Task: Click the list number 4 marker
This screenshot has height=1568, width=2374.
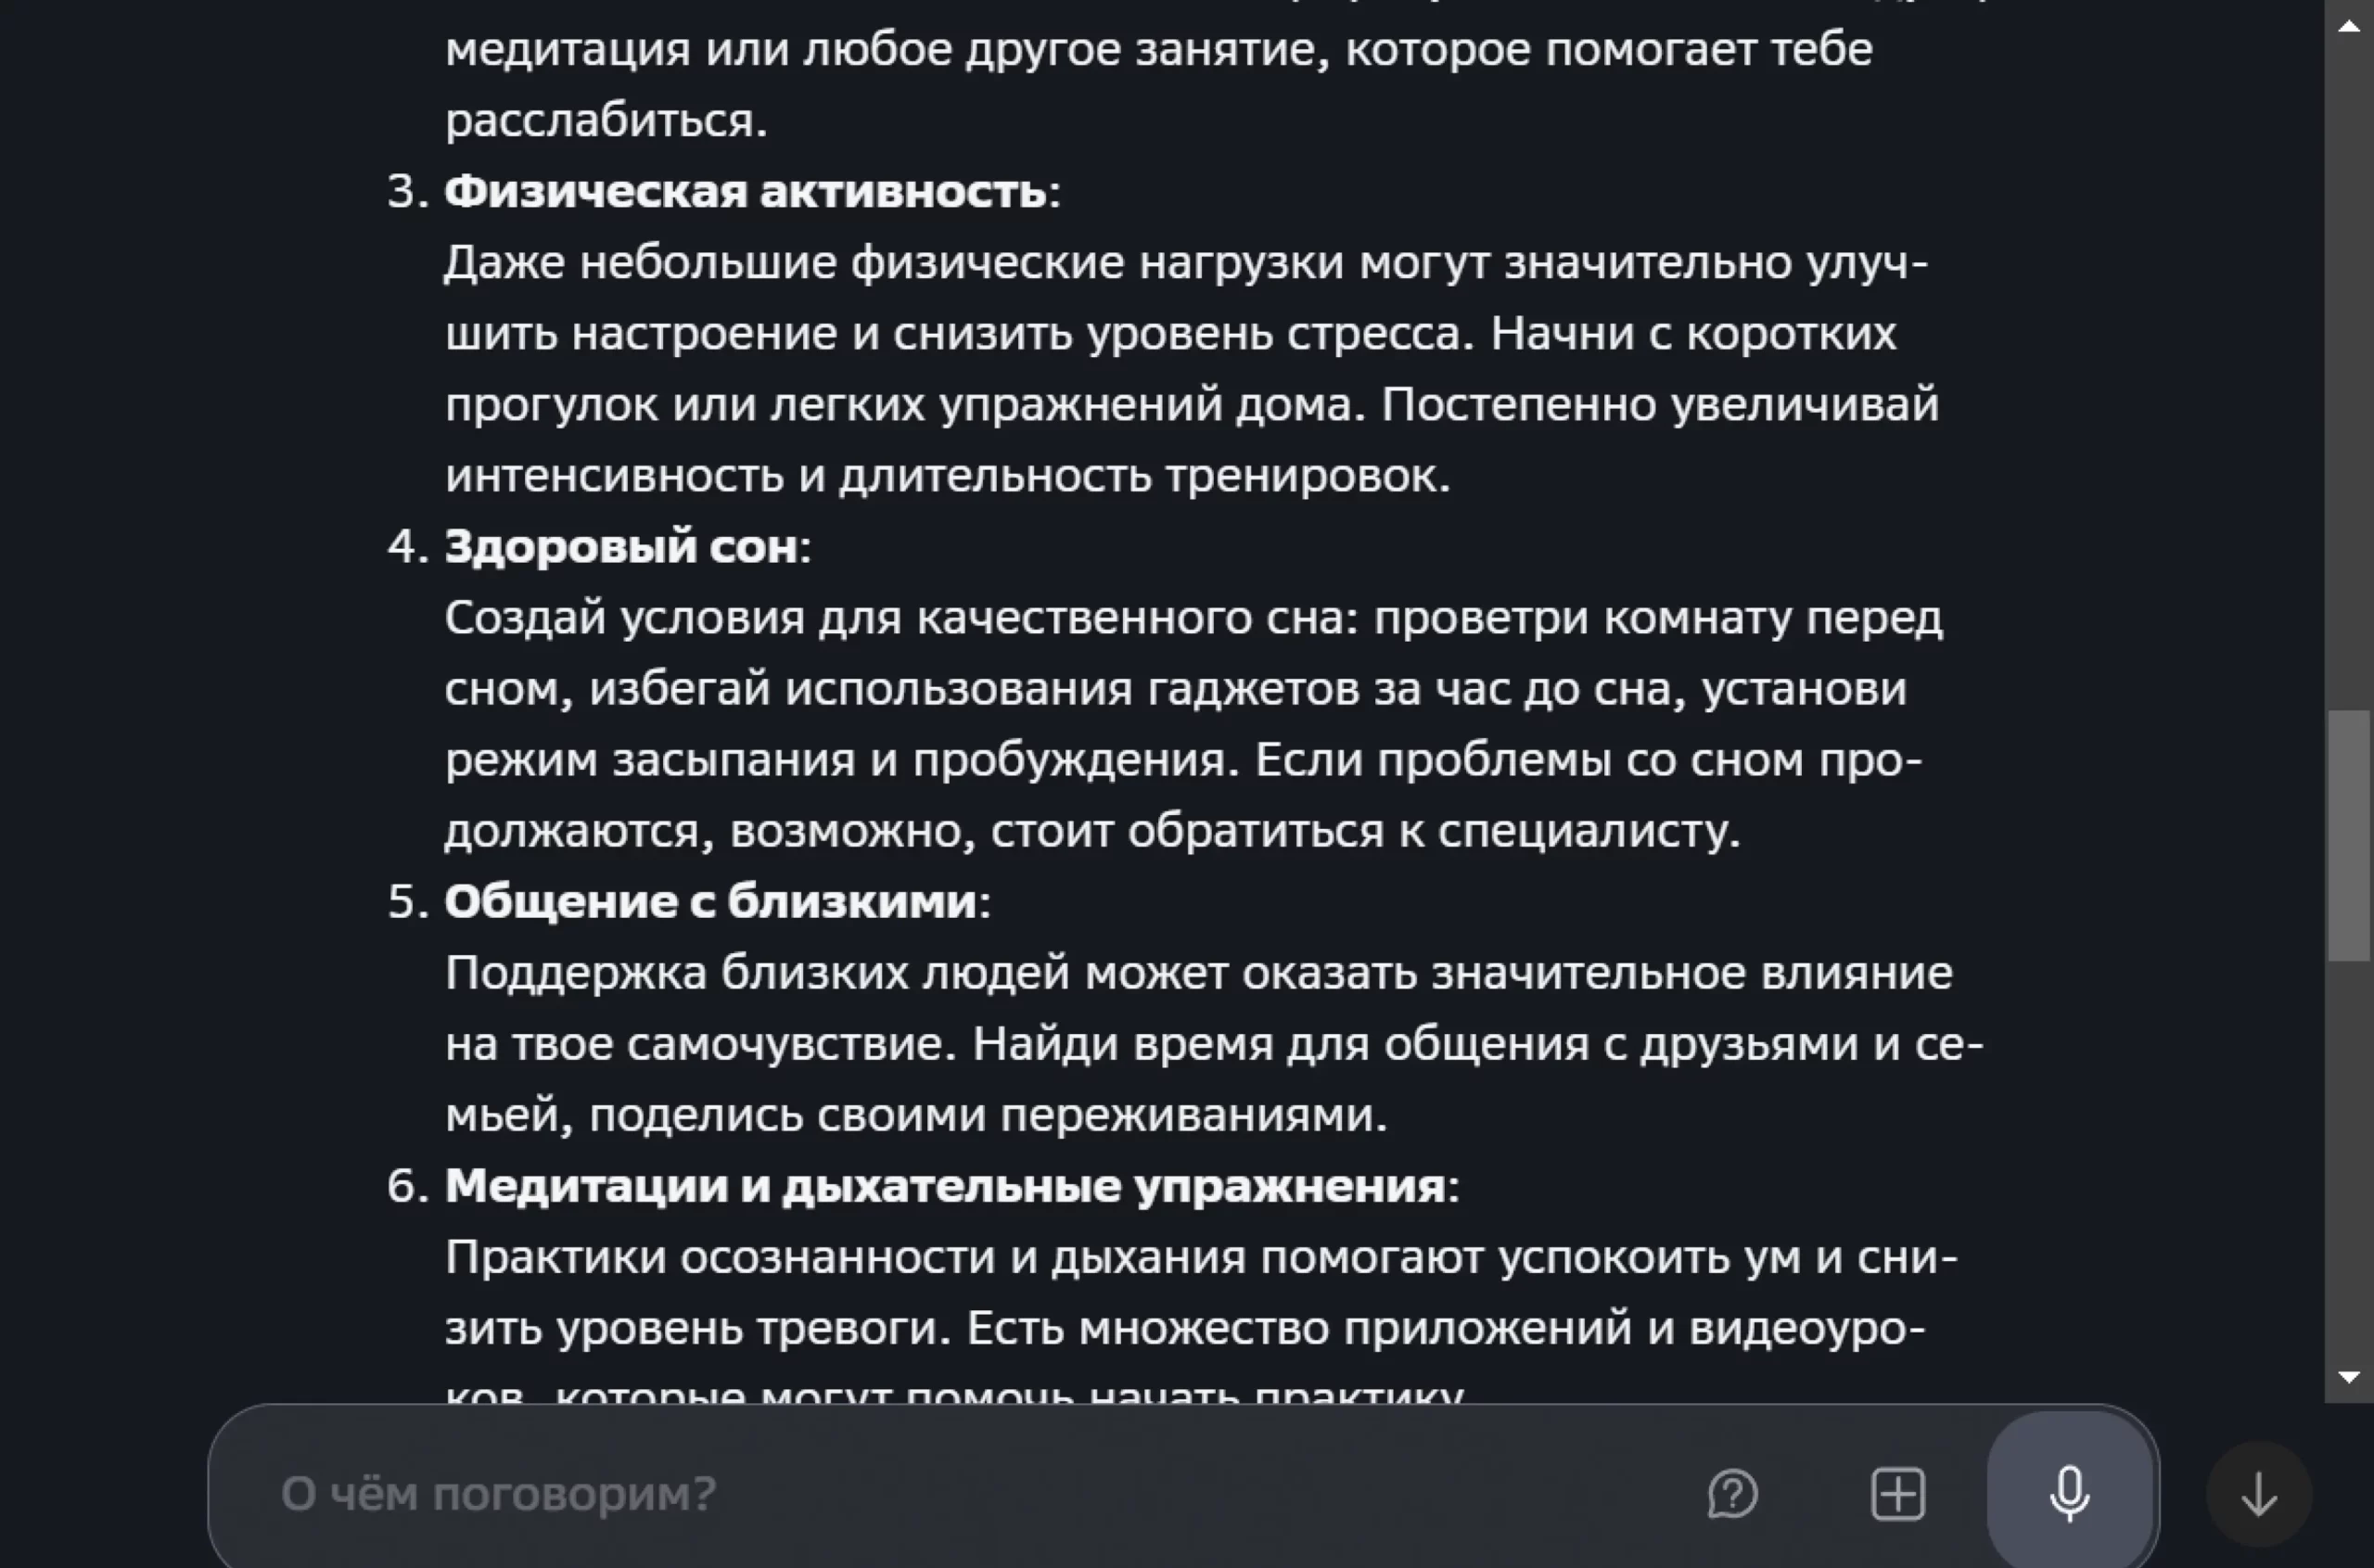Action: coord(406,547)
